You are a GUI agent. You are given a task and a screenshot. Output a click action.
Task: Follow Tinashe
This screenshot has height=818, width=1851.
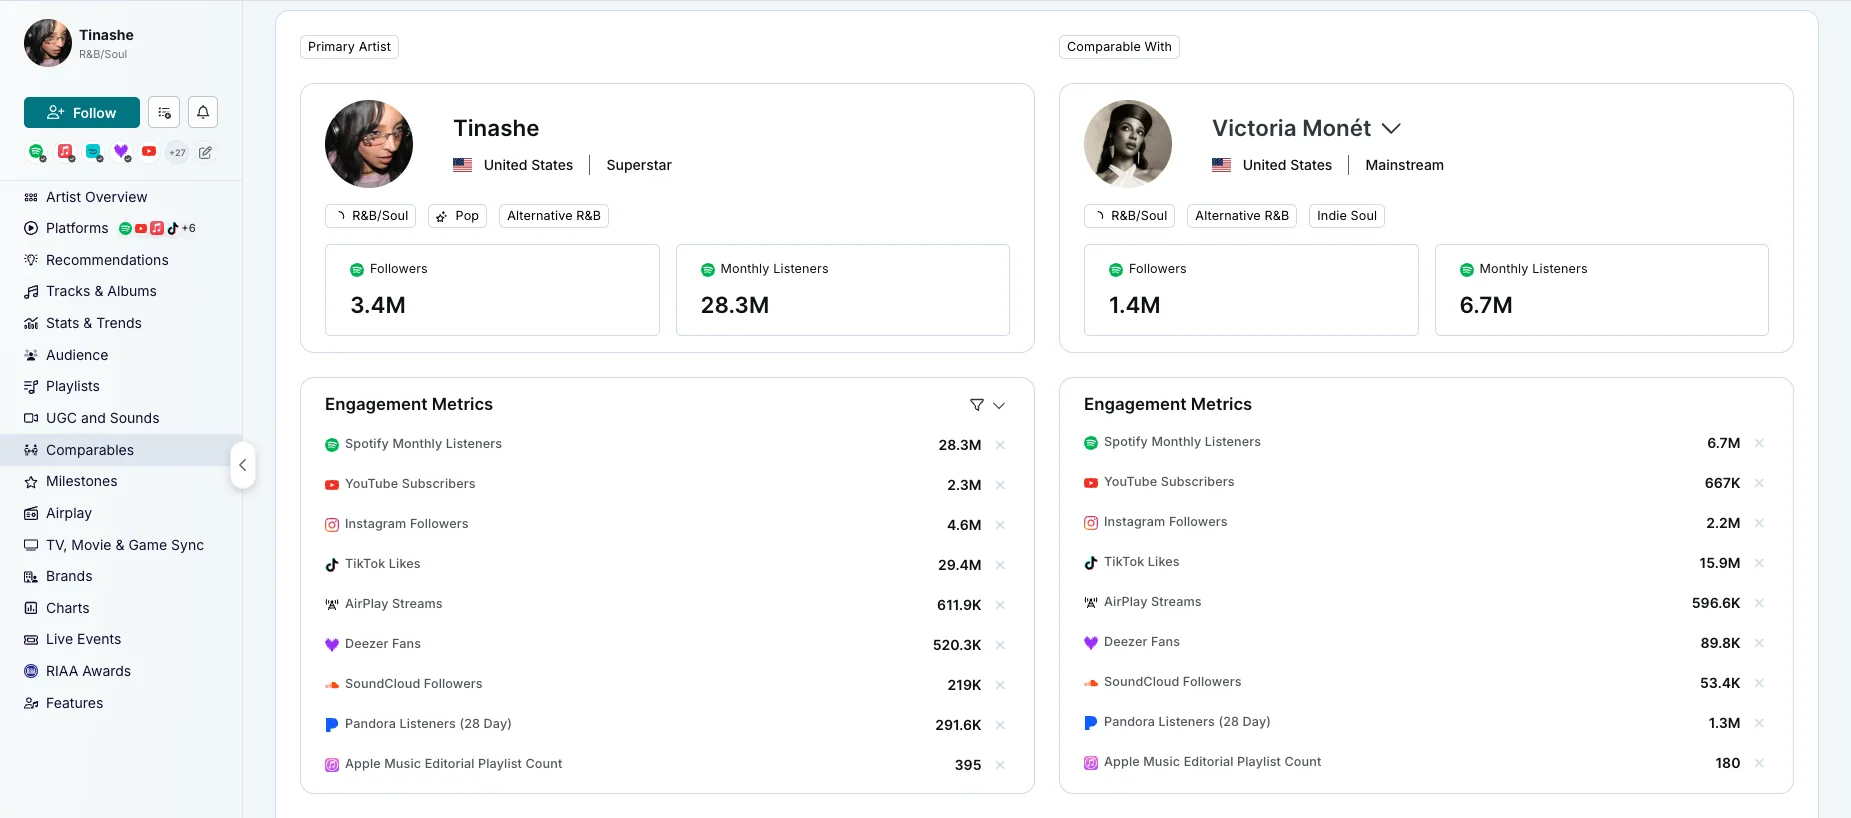(82, 113)
